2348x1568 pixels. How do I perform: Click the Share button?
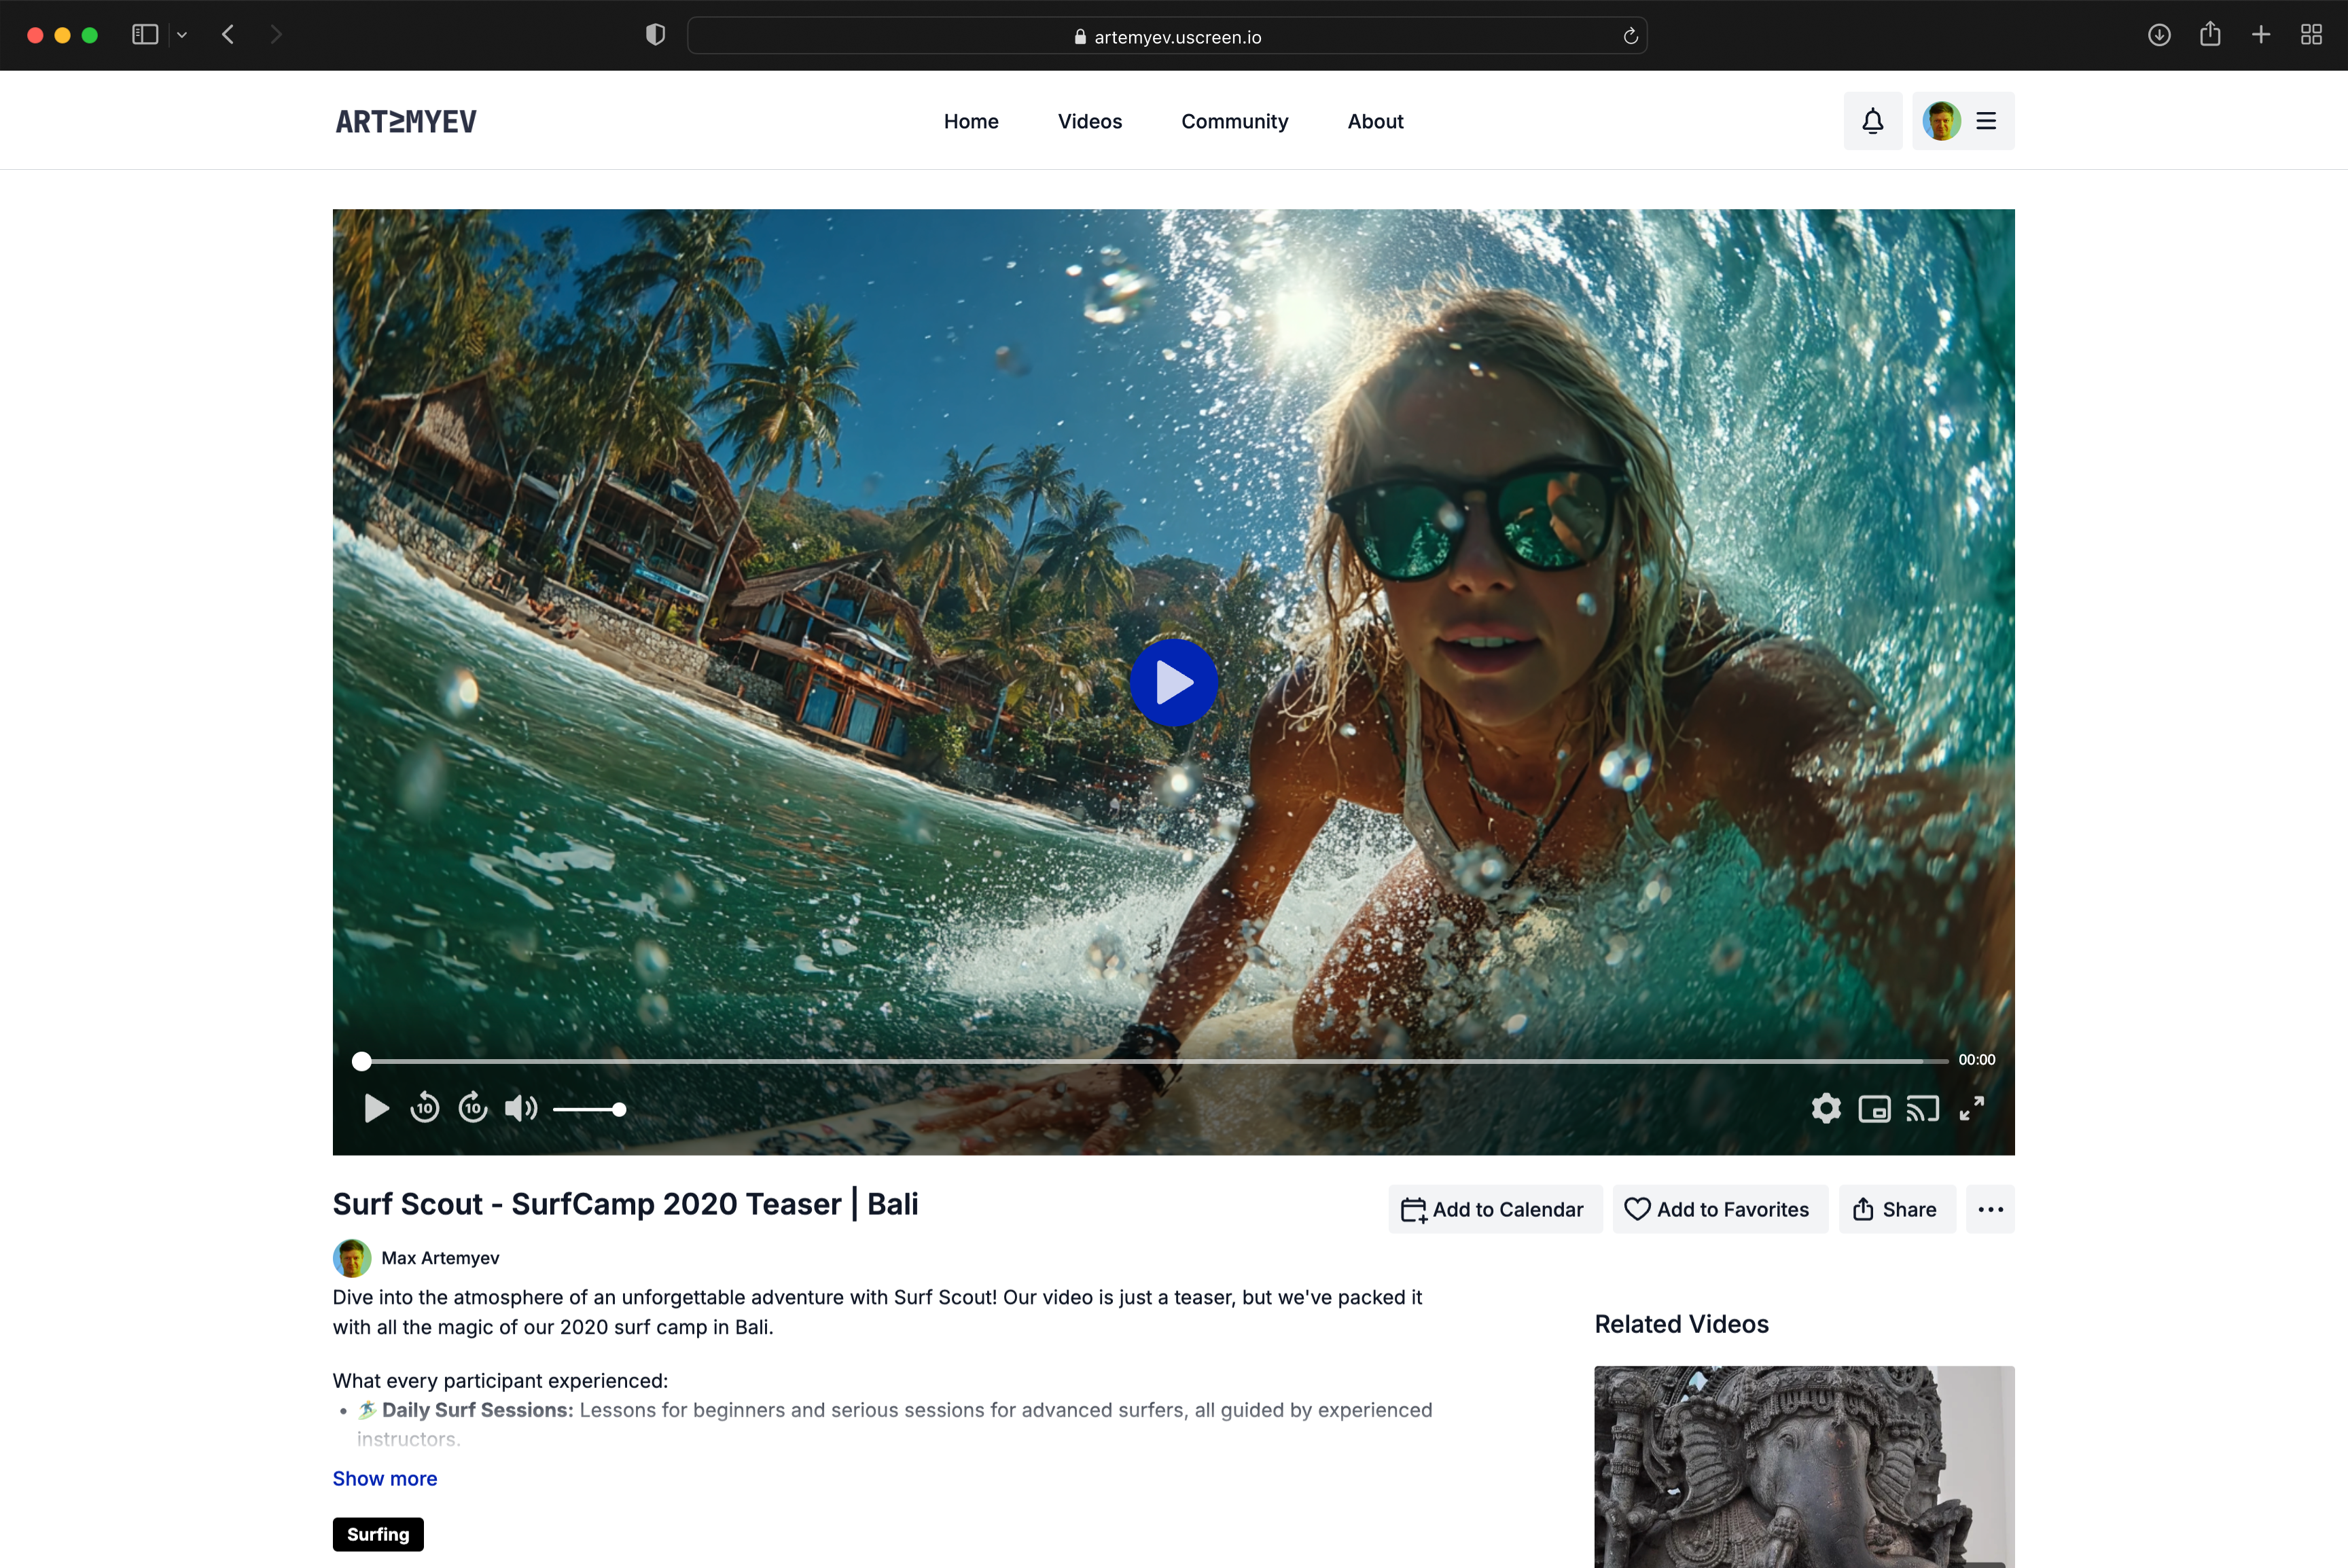(x=1896, y=1209)
